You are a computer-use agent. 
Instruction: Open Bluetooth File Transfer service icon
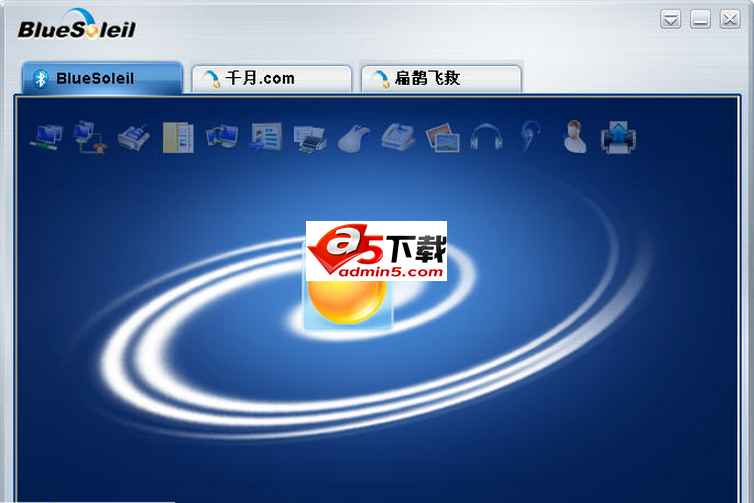coord(178,138)
